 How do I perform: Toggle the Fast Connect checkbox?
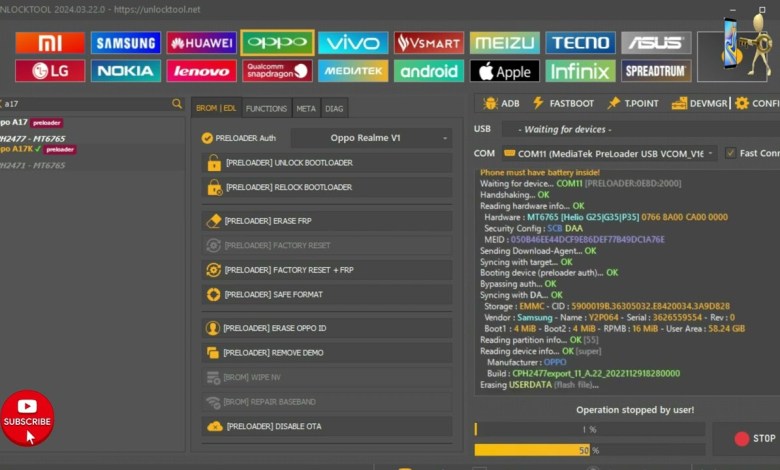point(730,153)
